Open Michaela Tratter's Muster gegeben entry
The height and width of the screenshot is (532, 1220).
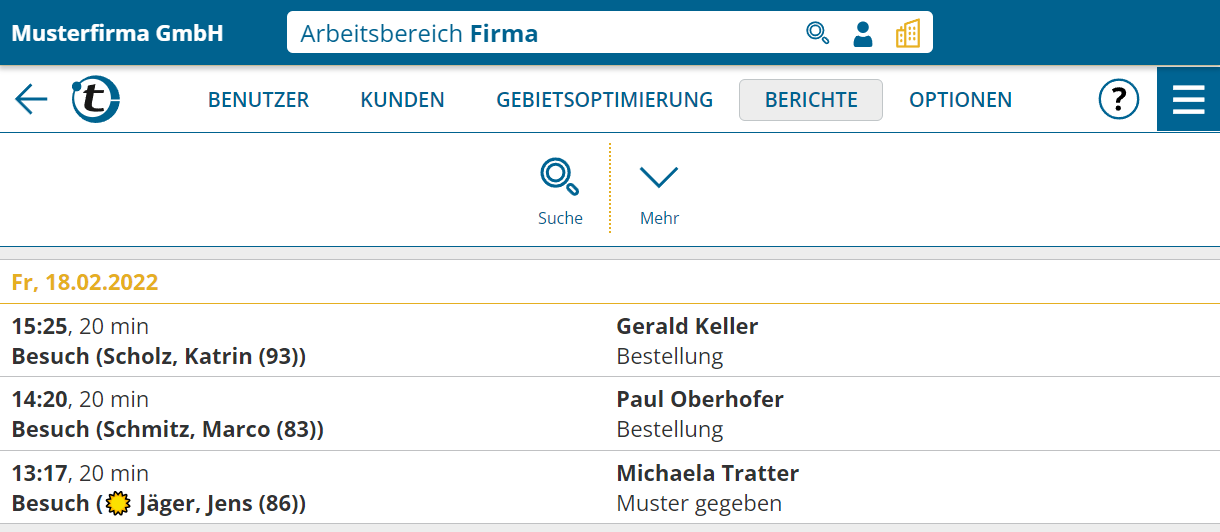coord(610,488)
